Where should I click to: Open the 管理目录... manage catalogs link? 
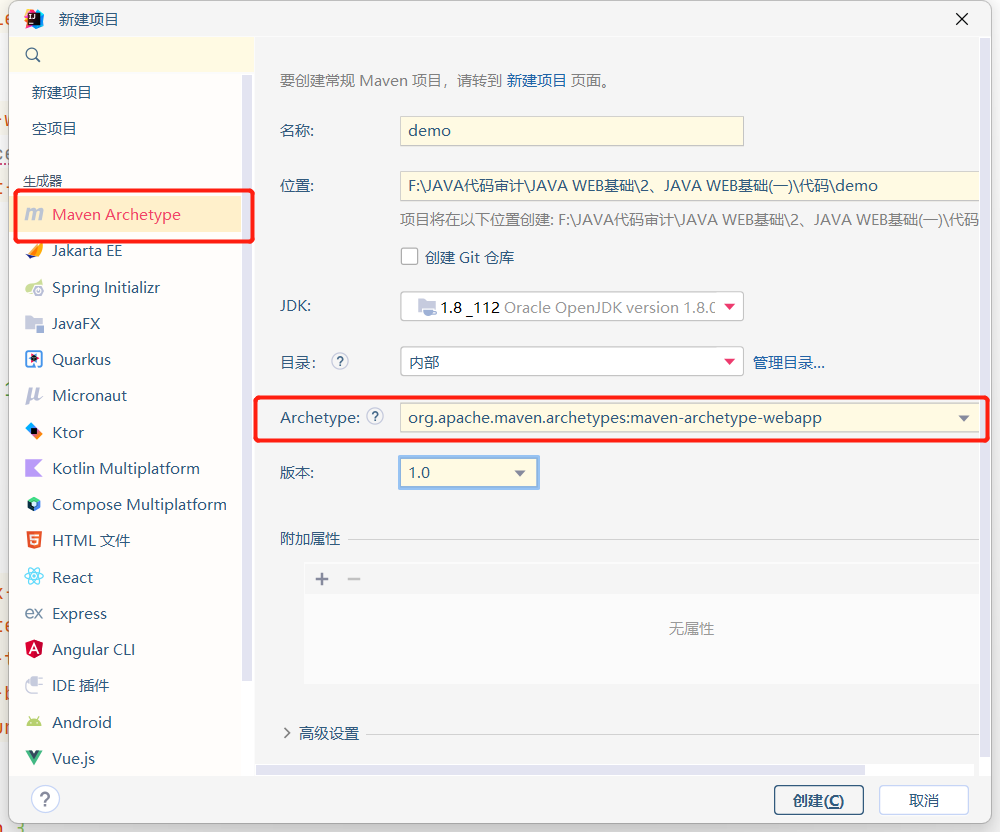tap(789, 362)
